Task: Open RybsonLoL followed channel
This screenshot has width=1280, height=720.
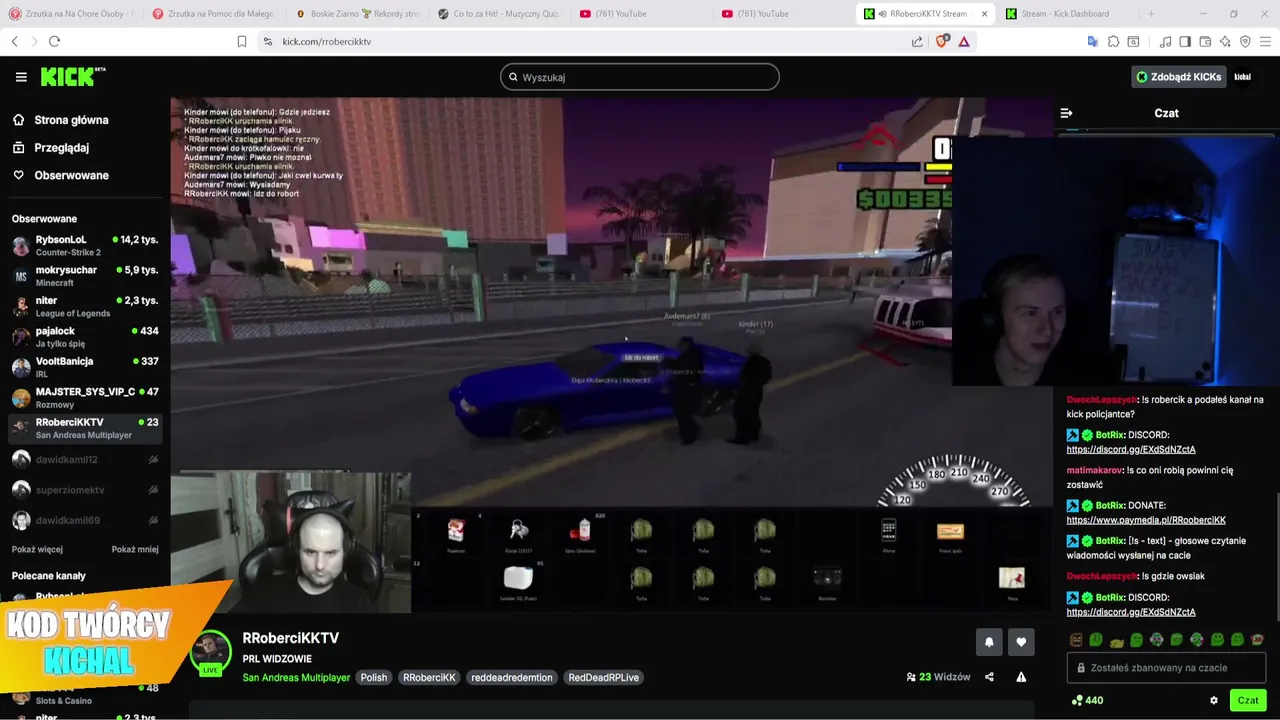Action: tap(85, 245)
